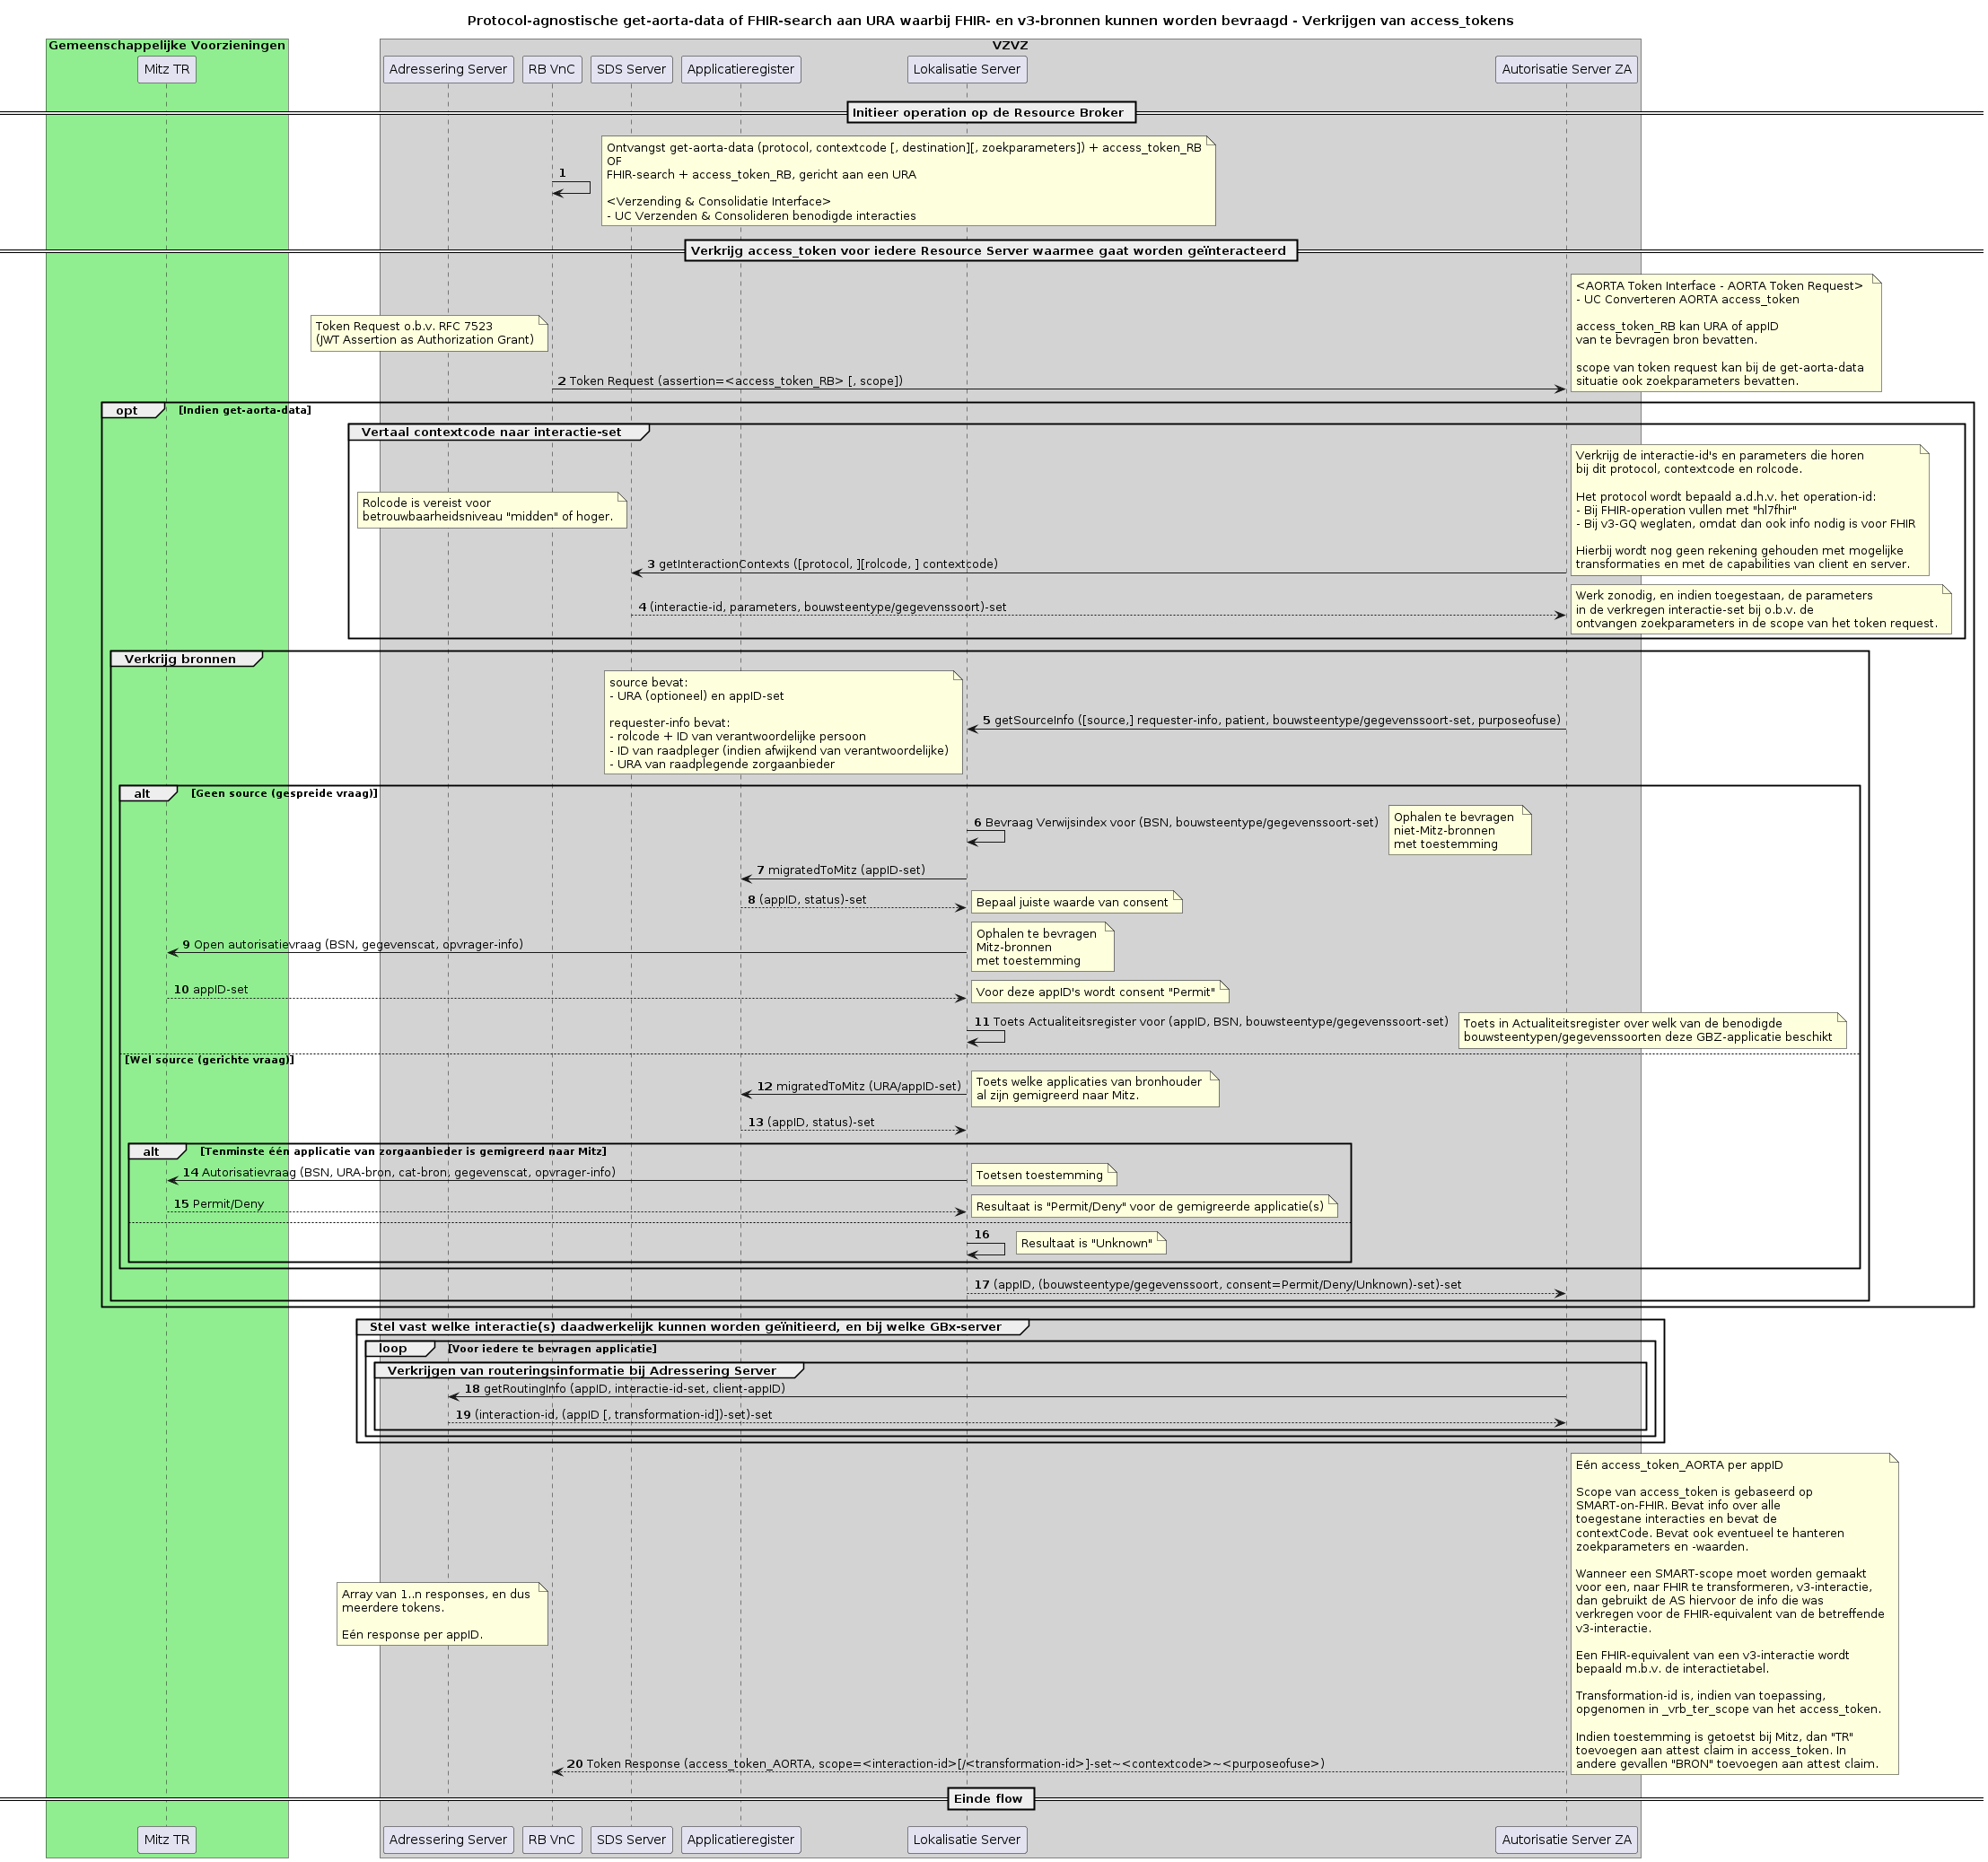Select the Adressering Server participant box

pos(447,70)
